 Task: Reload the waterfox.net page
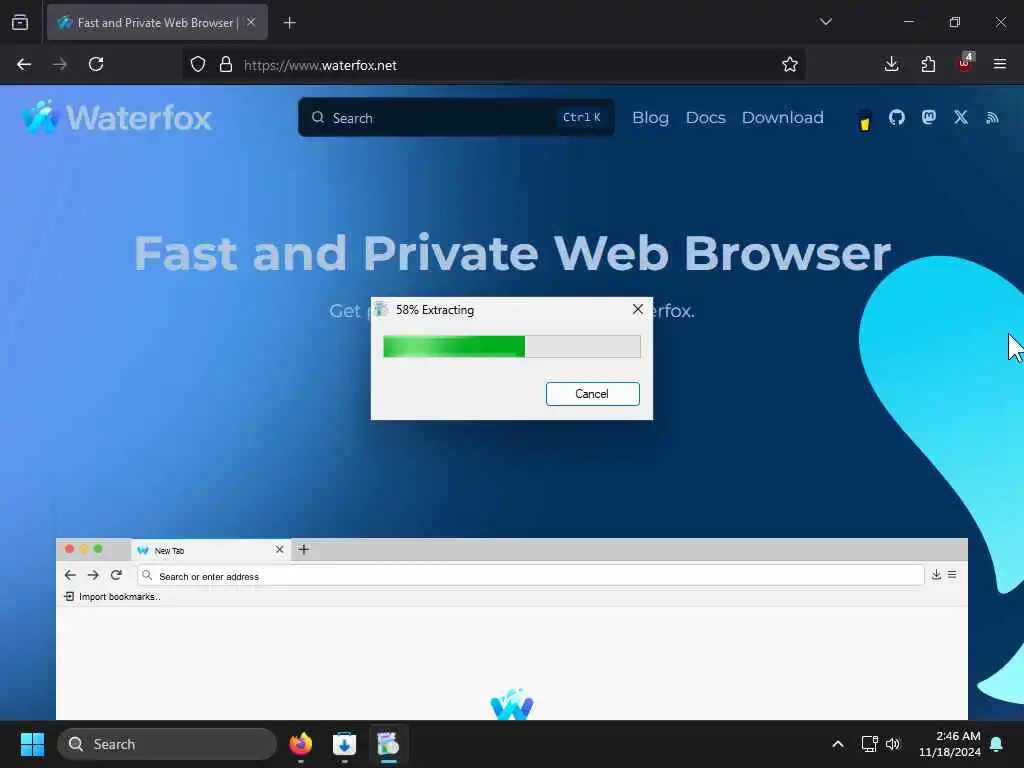(96, 64)
